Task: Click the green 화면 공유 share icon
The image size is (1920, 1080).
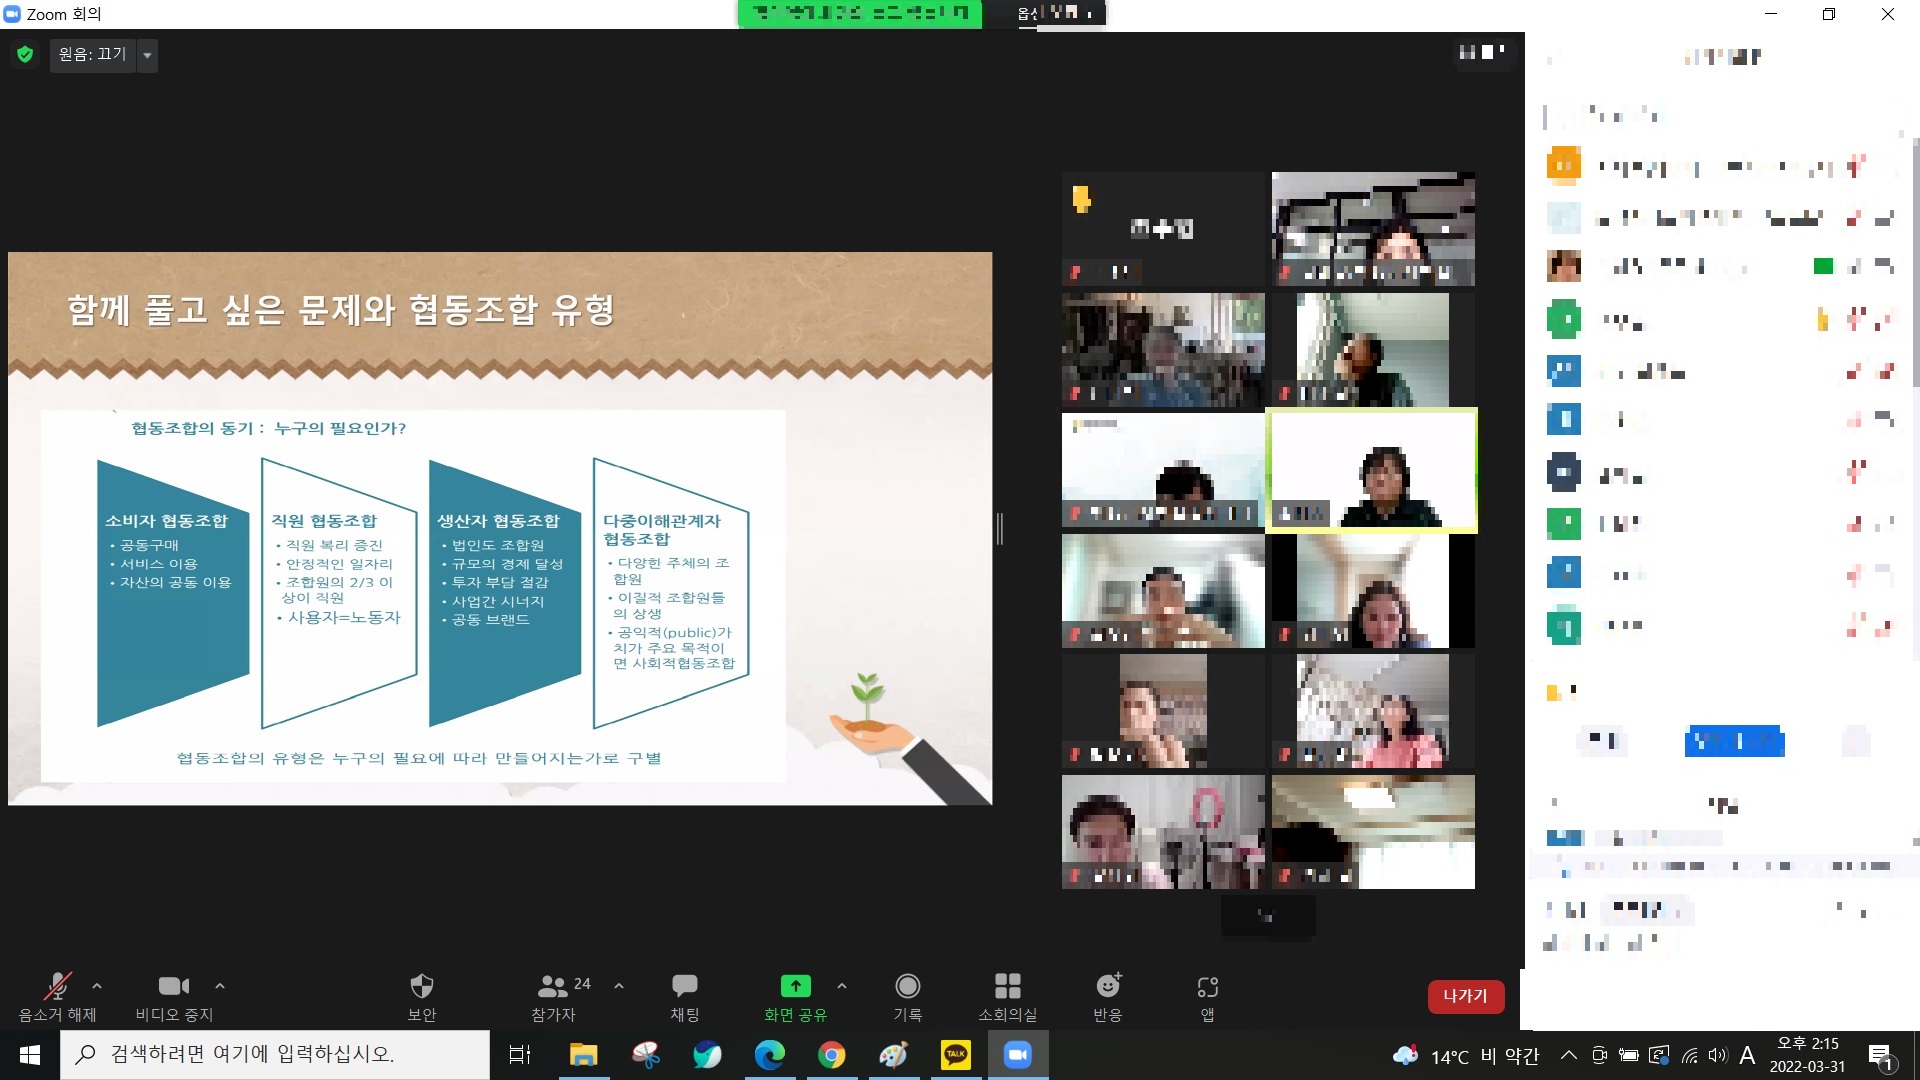Action: click(795, 986)
